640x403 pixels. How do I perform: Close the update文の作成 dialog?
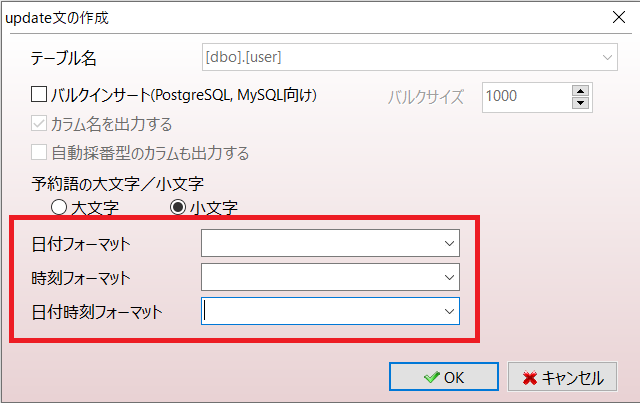619,17
